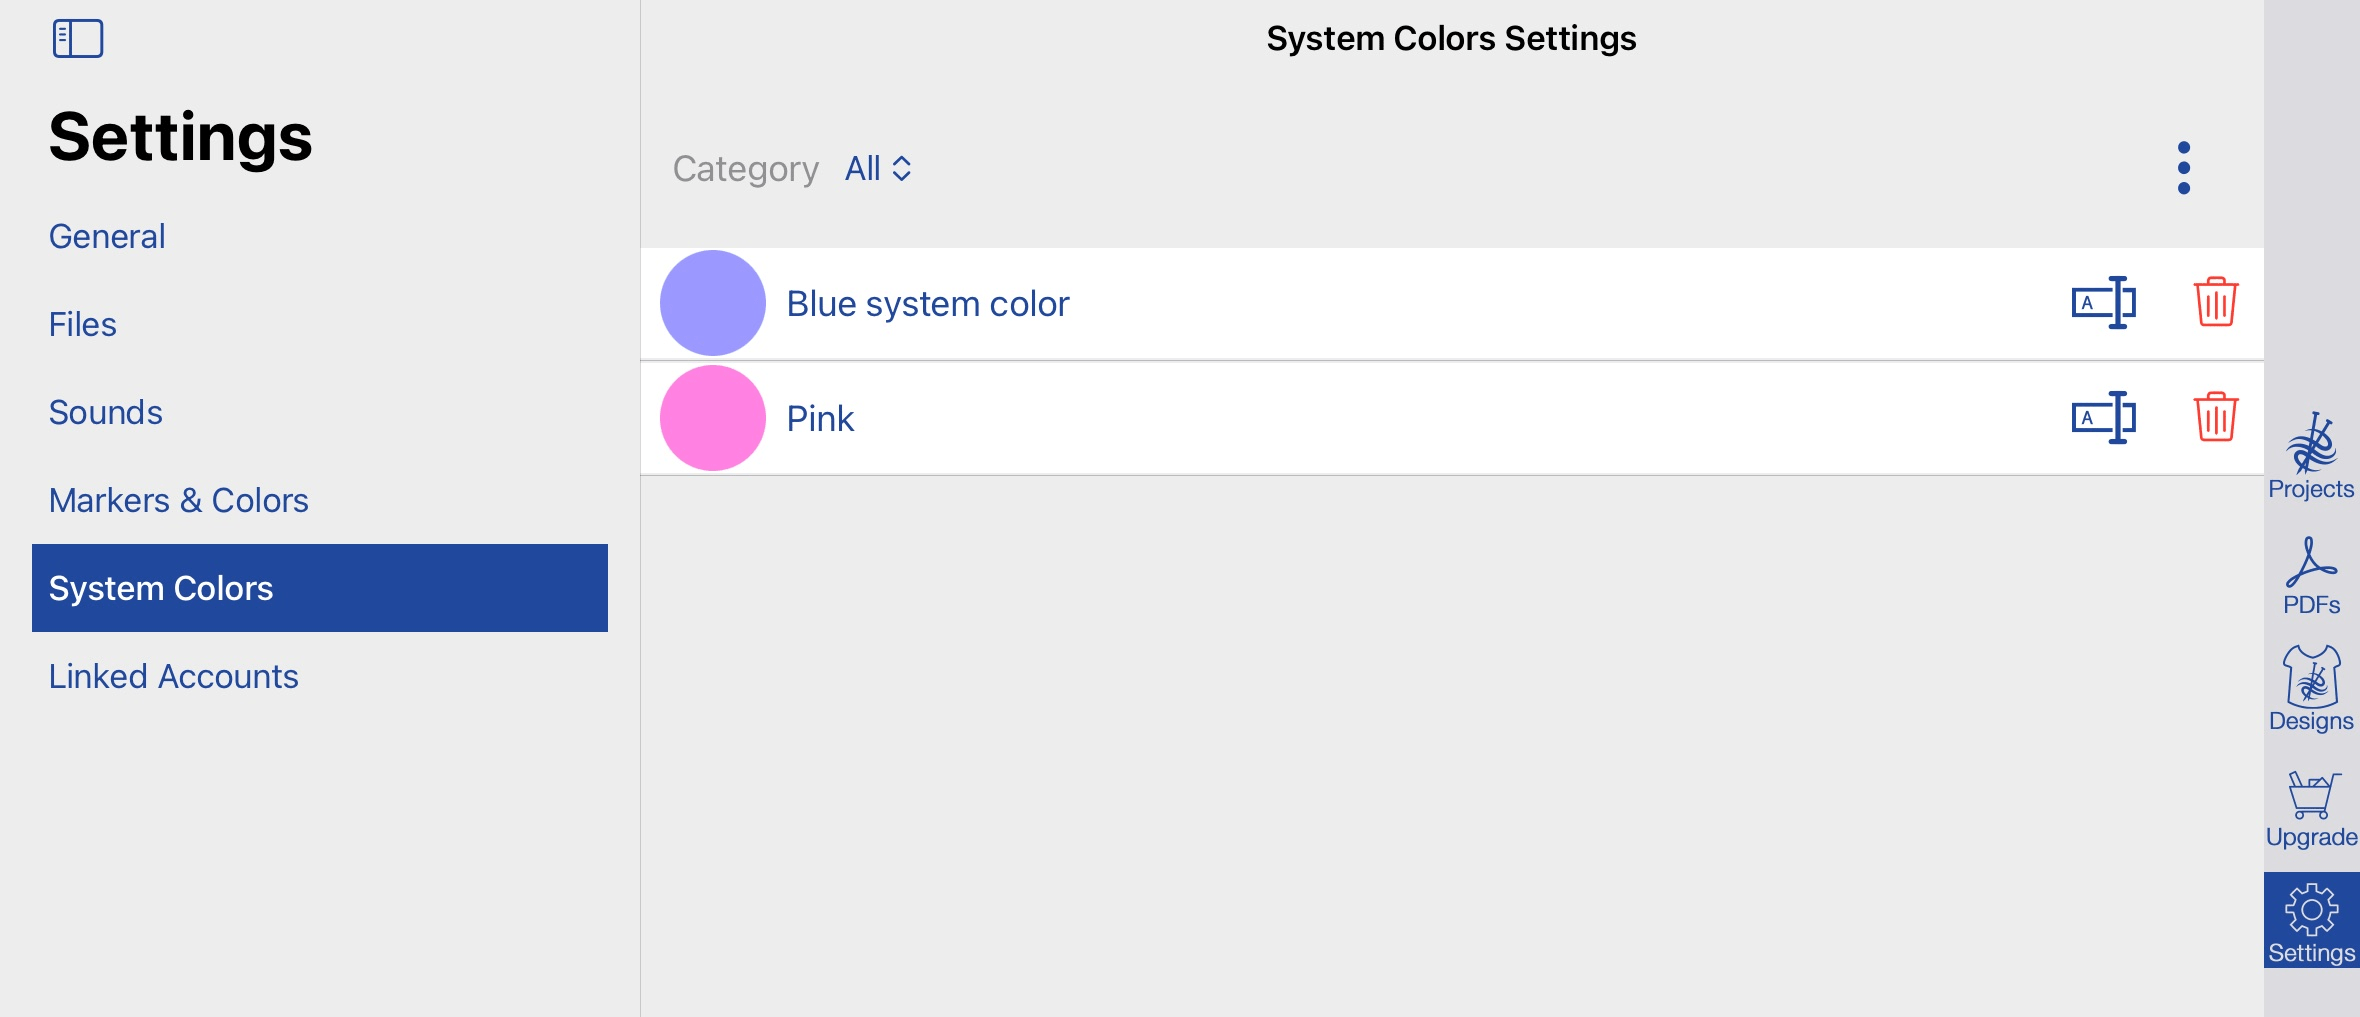Open the Upgrade shopping cart icon
The height and width of the screenshot is (1017, 2360).
pos(2311,809)
